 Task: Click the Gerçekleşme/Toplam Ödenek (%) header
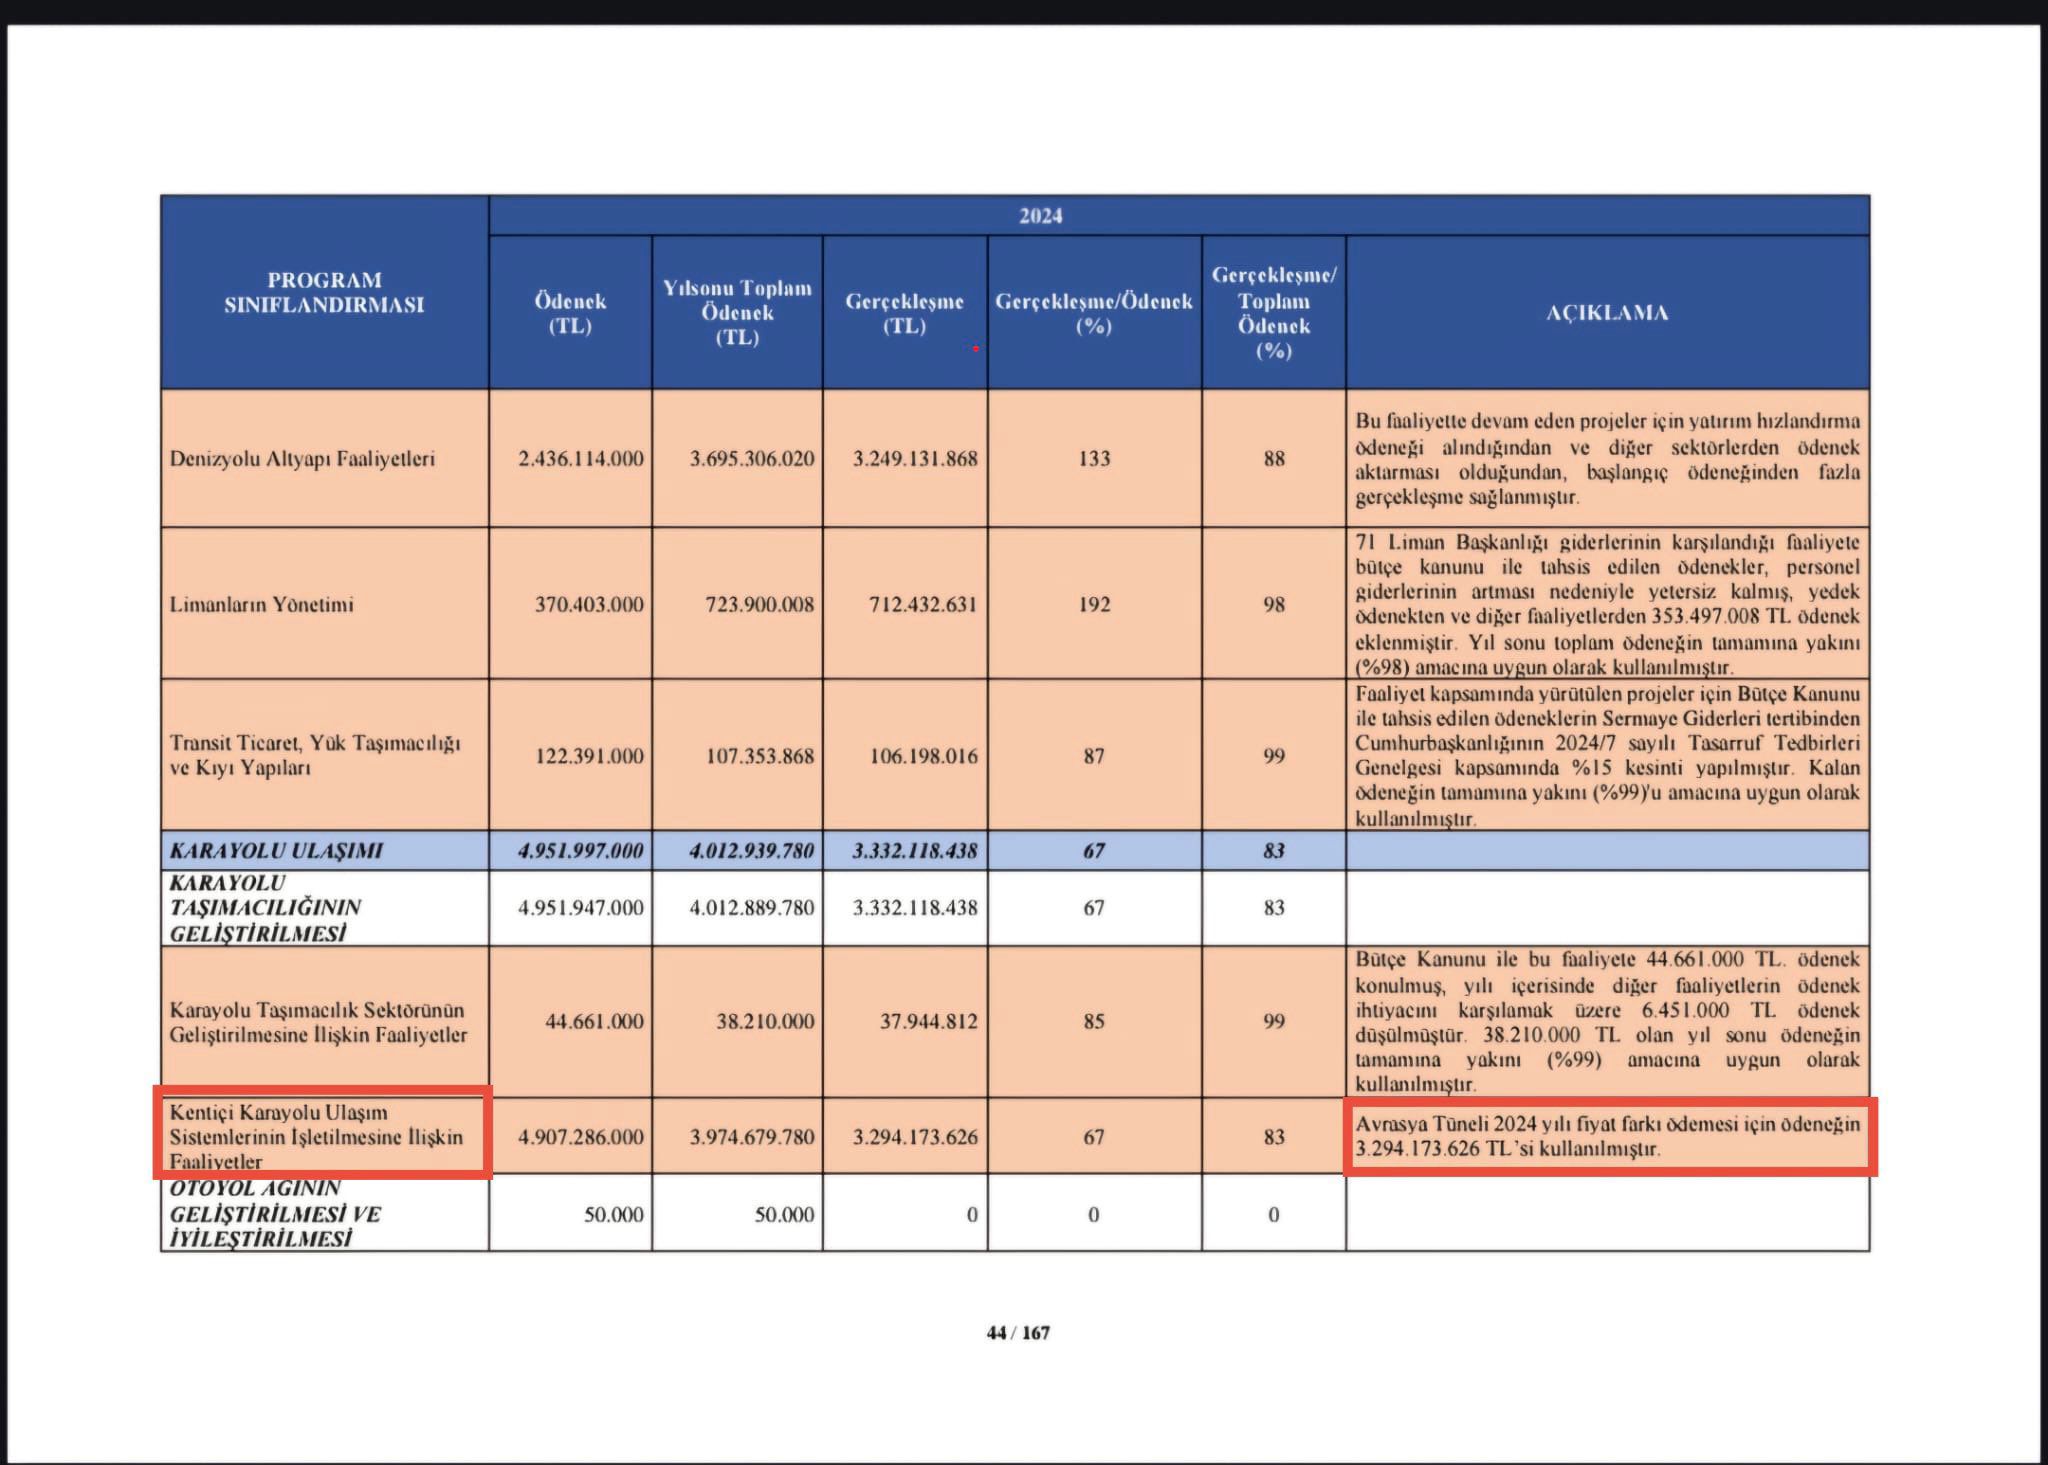pyautogui.click(x=1273, y=313)
